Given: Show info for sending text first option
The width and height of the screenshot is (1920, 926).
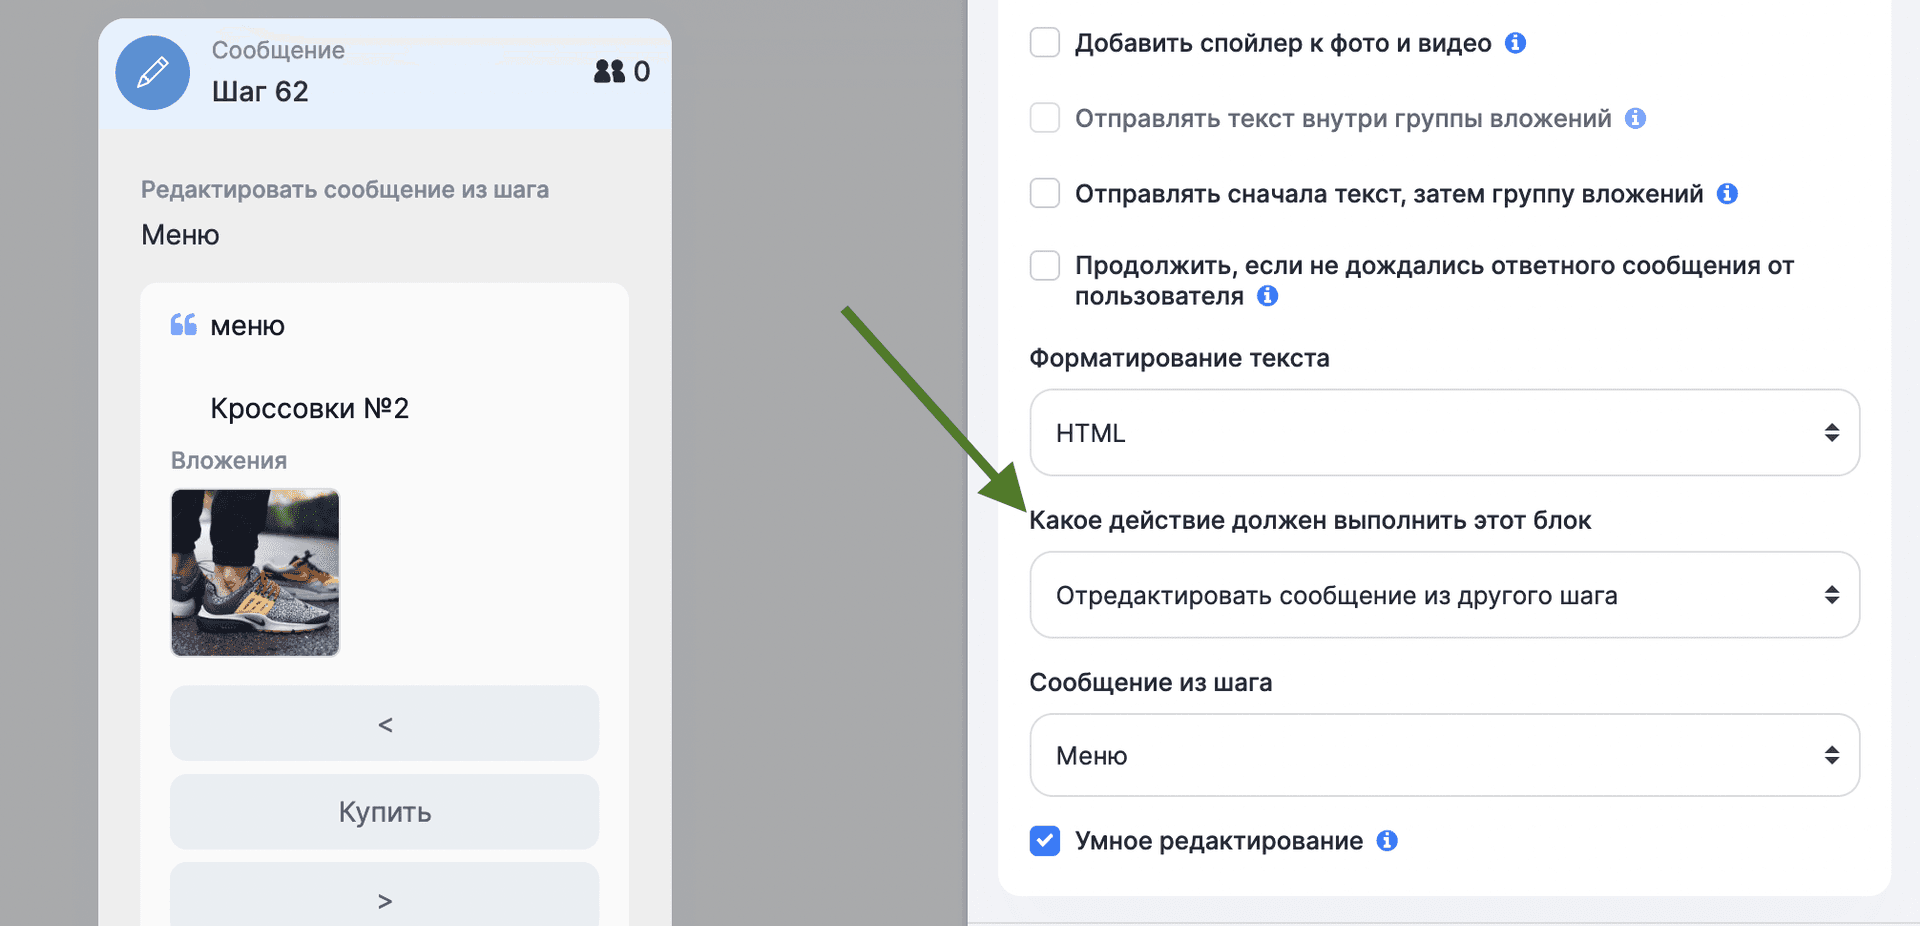Looking at the screenshot, I should [1727, 194].
